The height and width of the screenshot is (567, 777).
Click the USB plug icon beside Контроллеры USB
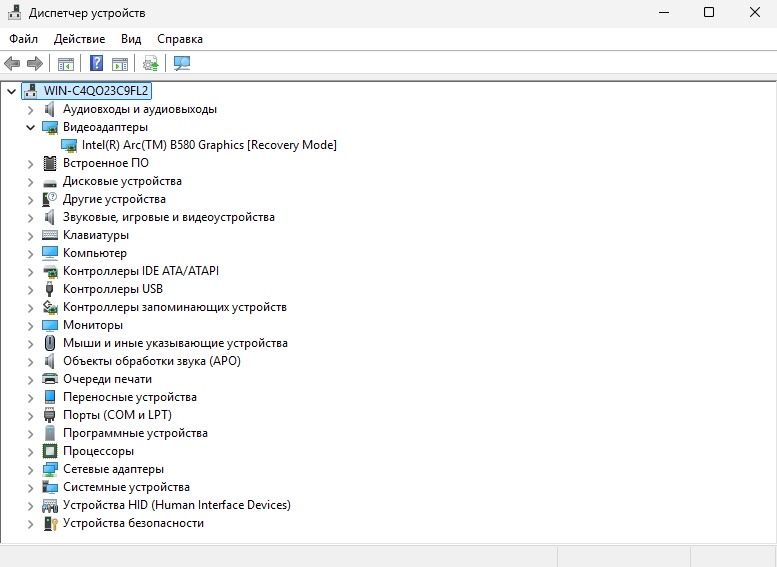point(50,289)
